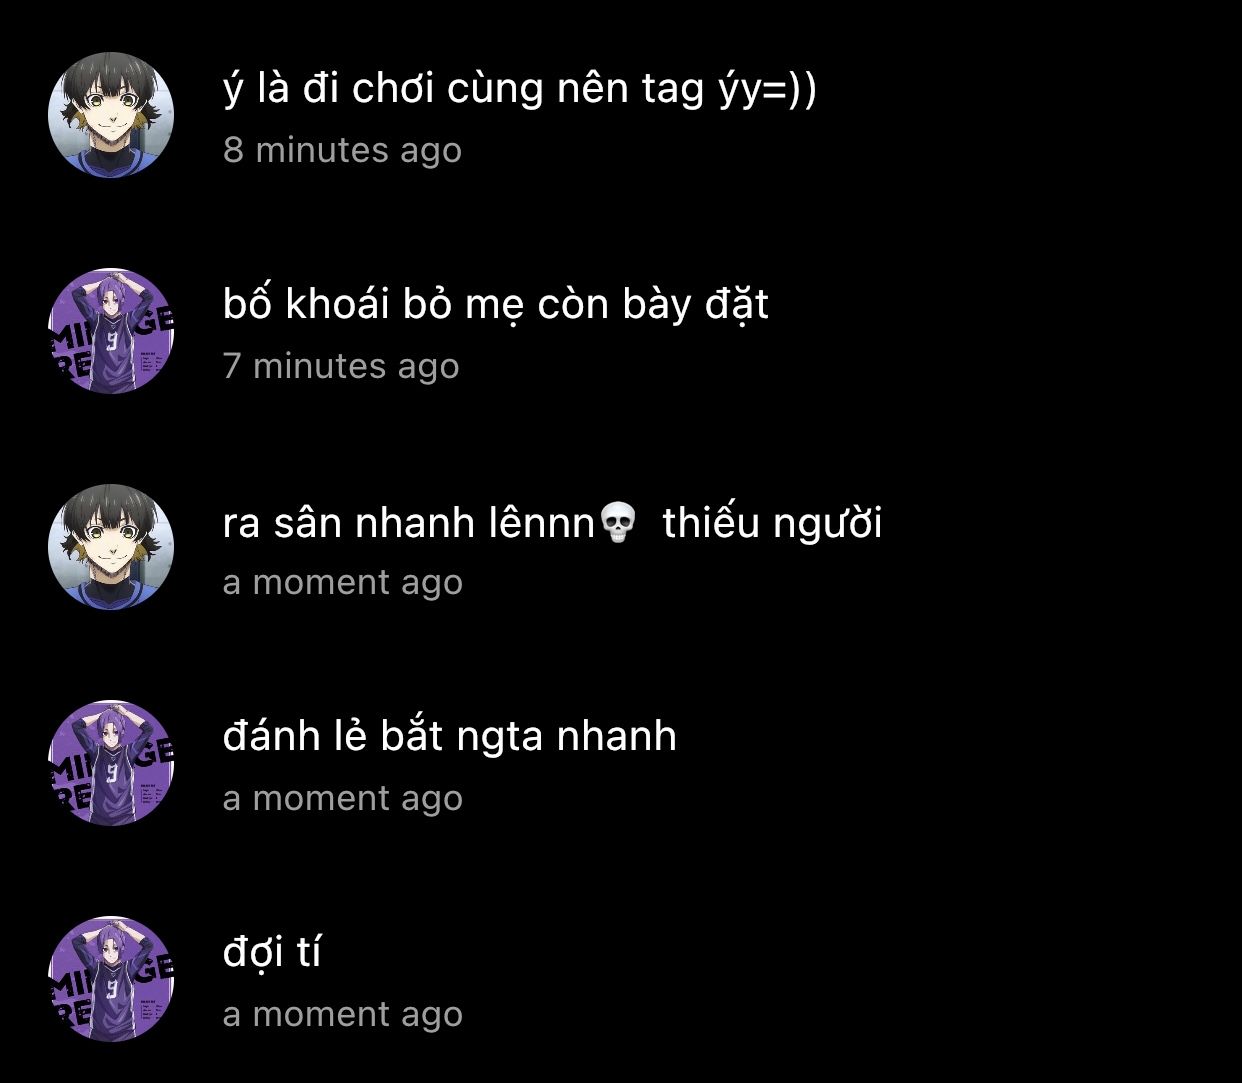Click avatar next to "đánh lẻ bắt ngta nhanh"
The image size is (1242, 1083).
[x=111, y=763]
